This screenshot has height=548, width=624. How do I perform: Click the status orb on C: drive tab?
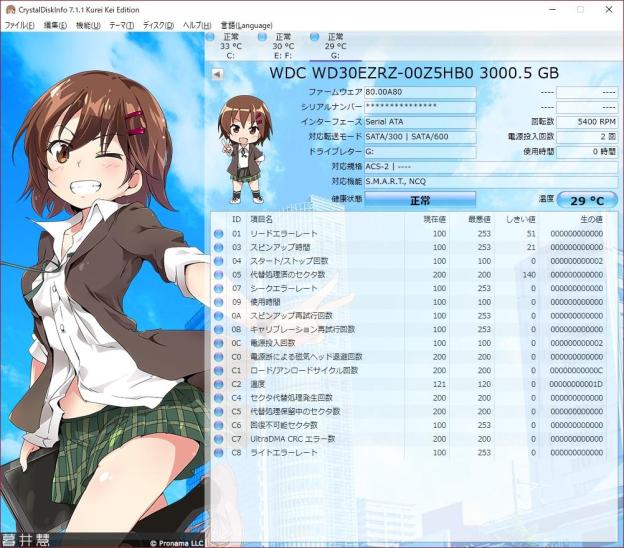210,37
